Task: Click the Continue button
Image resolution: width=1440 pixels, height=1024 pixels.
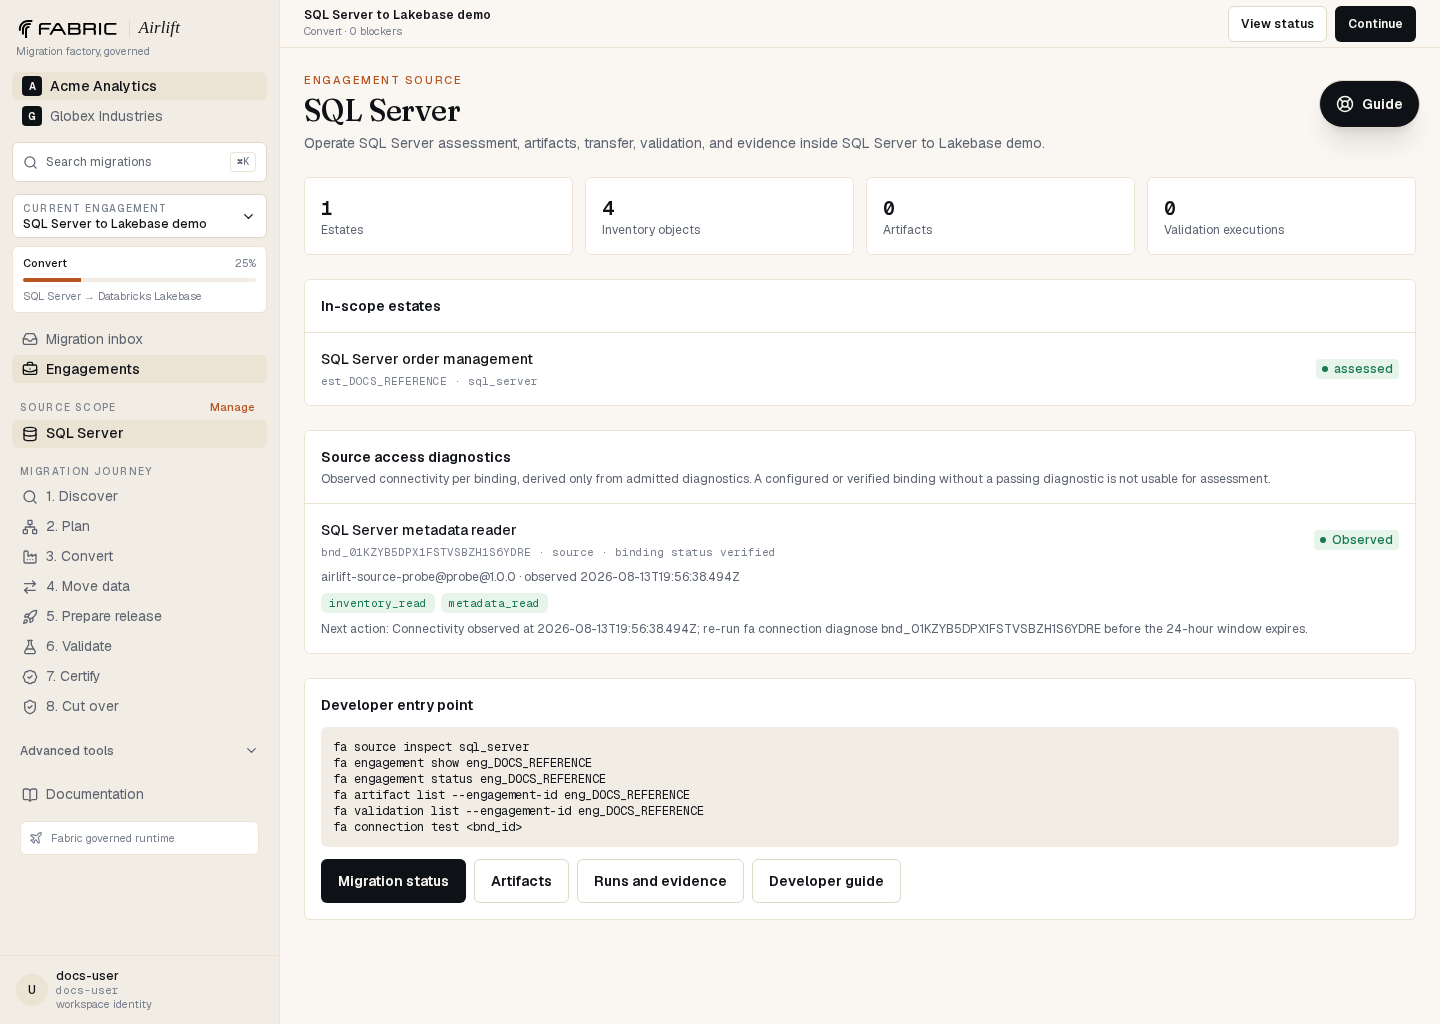Action: click(1375, 24)
